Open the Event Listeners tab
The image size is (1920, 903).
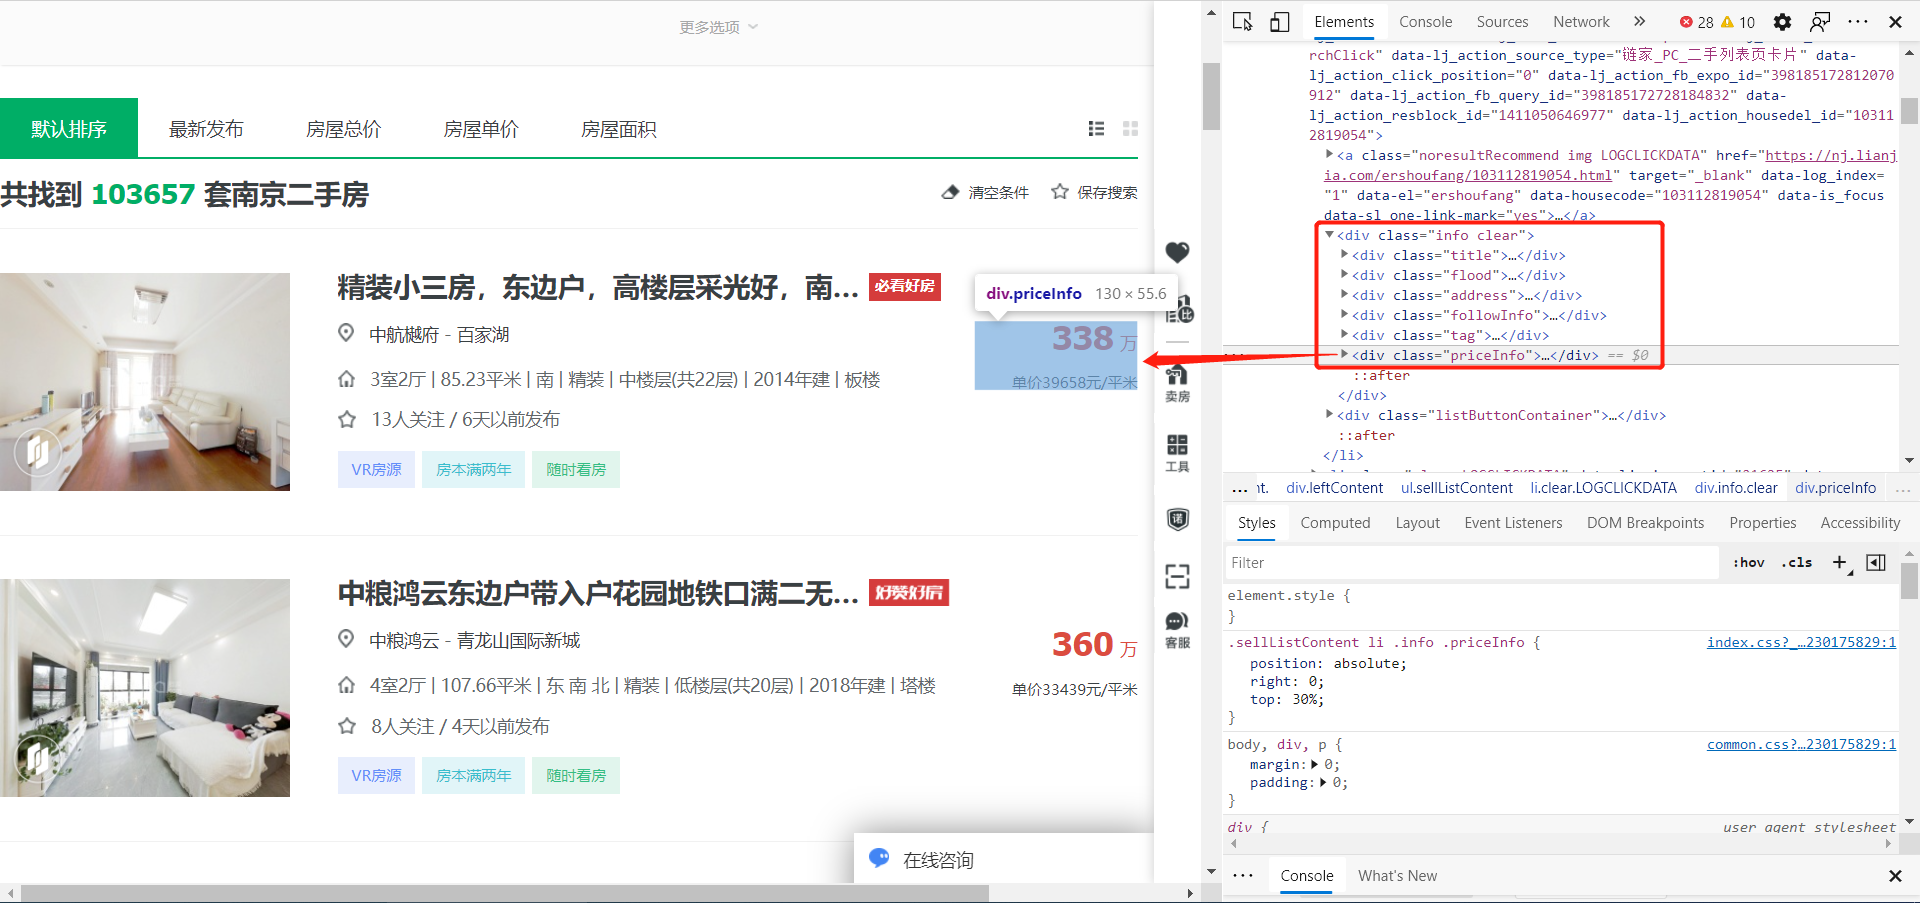pyautogui.click(x=1513, y=523)
